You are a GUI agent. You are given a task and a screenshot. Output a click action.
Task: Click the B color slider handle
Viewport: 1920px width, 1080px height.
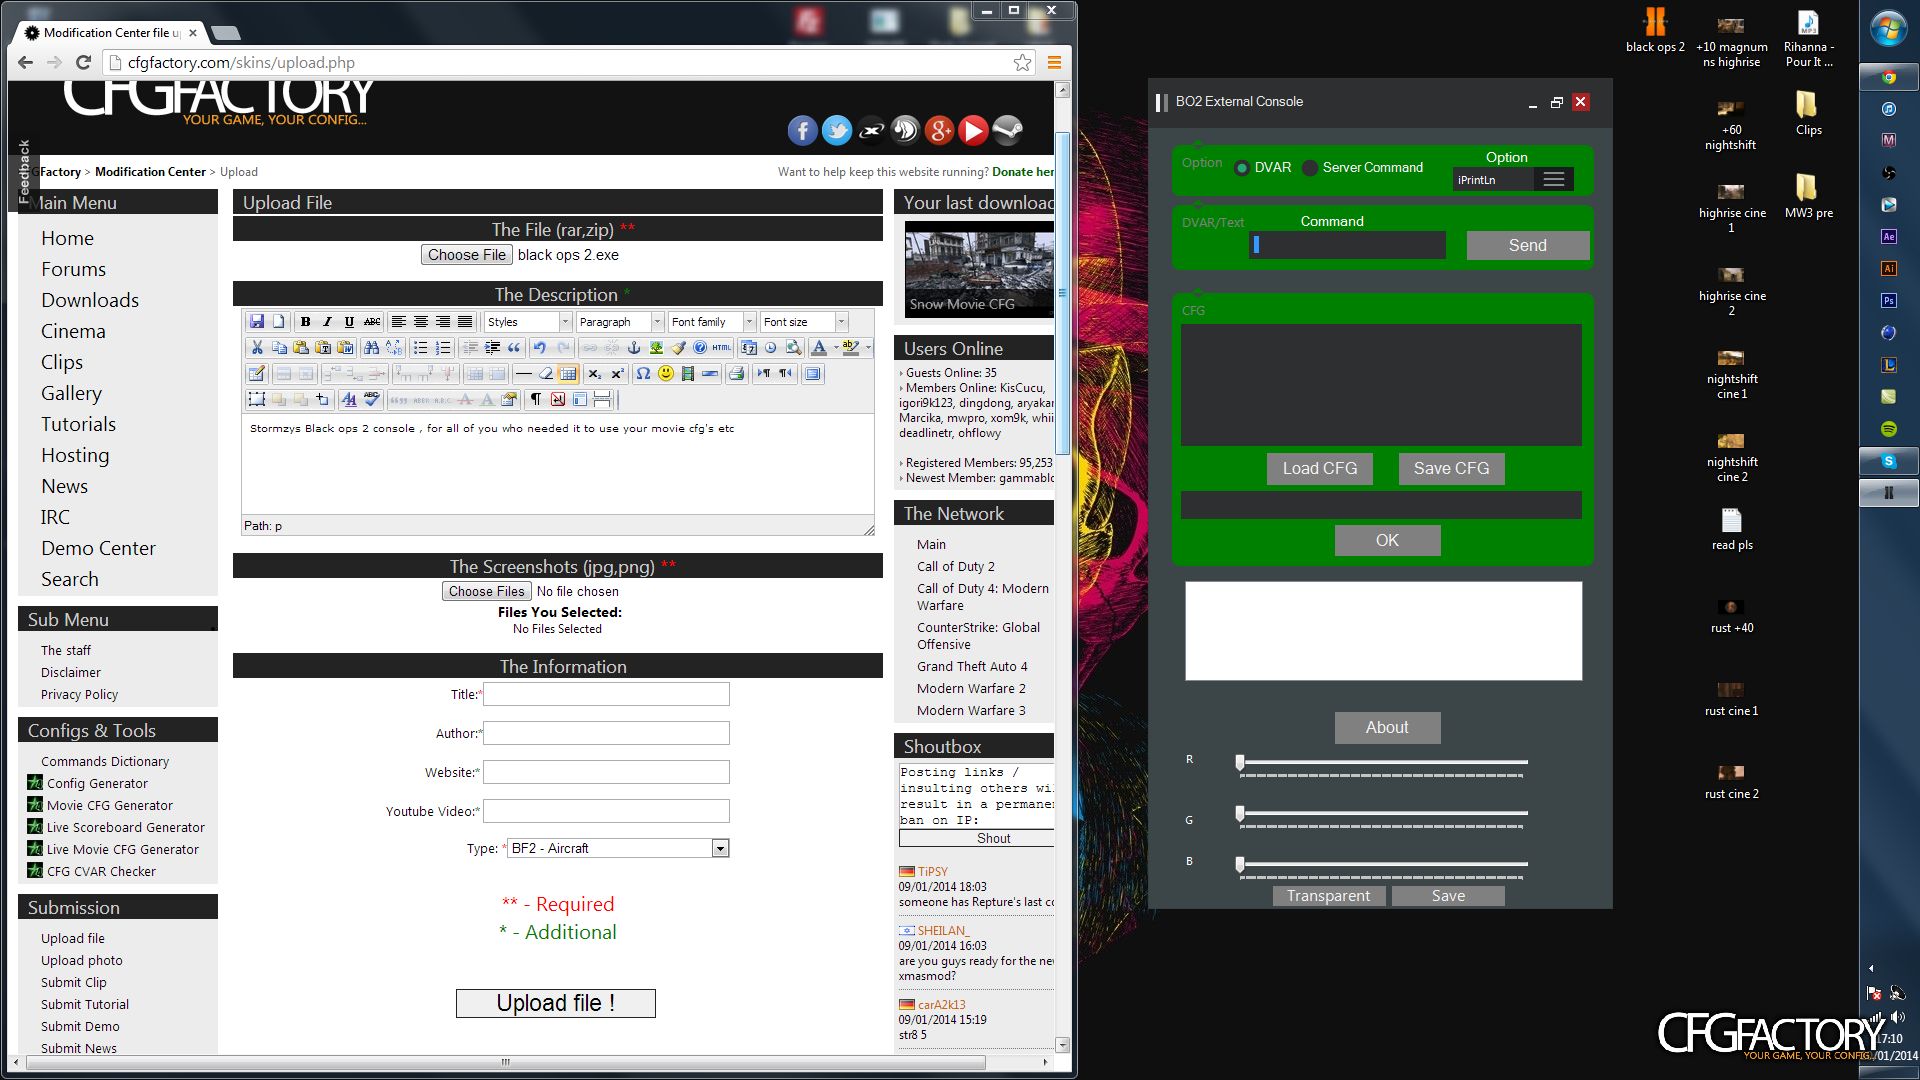(x=1240, y=864)
